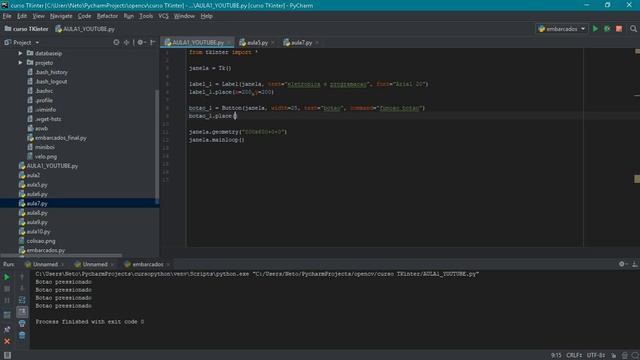Click stop icon in Run panel sidebar
640x360 pixels.
point(7,289)
